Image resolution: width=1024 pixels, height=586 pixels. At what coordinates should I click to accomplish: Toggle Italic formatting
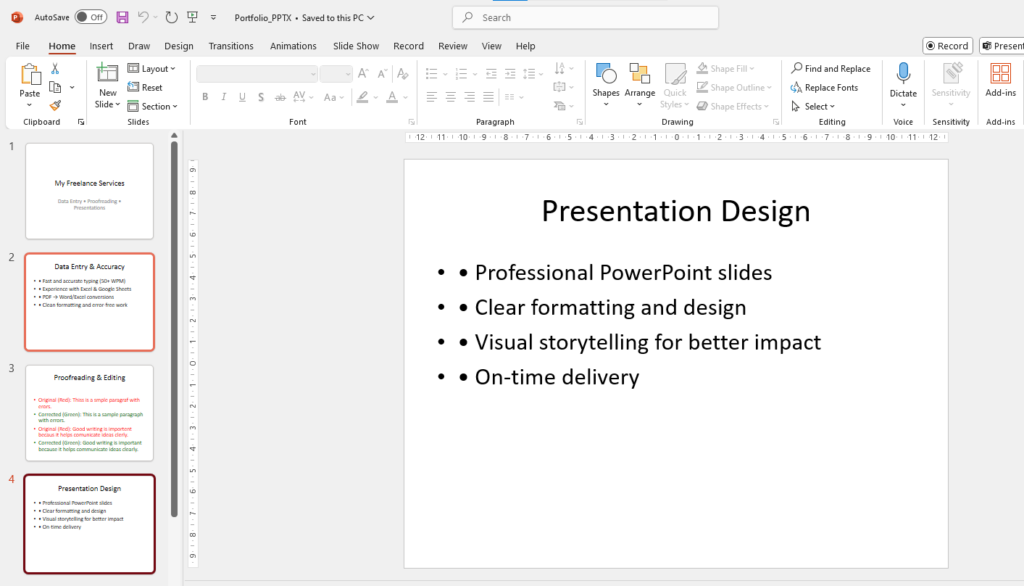pos(223,97)
